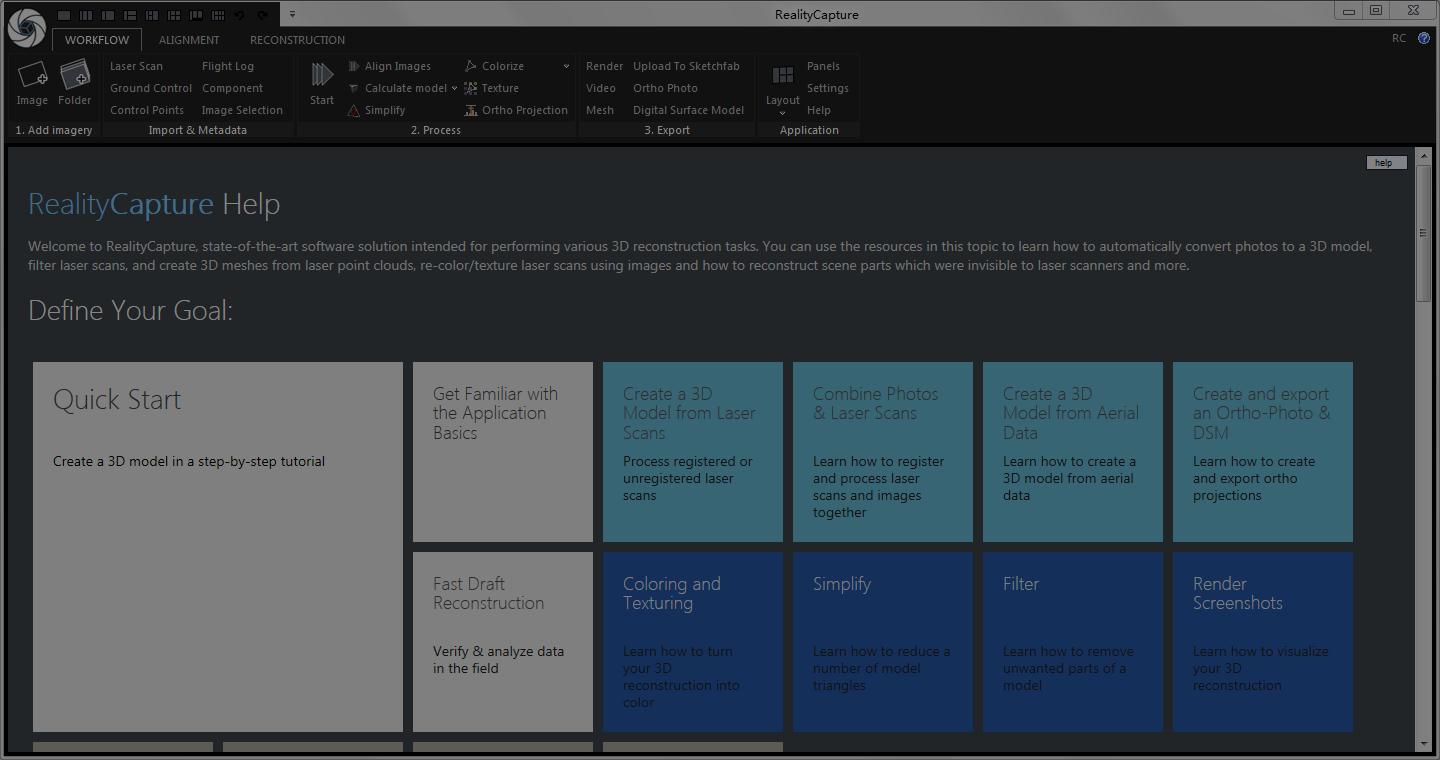This screenshot has width=1440, height=760.
Task: Click the Folder import icon
Action: [x=75, y=76]
